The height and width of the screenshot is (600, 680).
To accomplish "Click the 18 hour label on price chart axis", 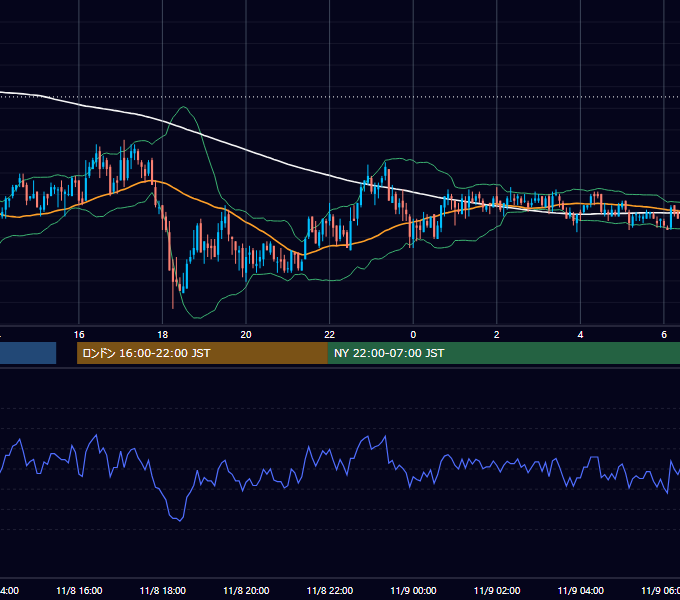I will click(x=163, y=335).
